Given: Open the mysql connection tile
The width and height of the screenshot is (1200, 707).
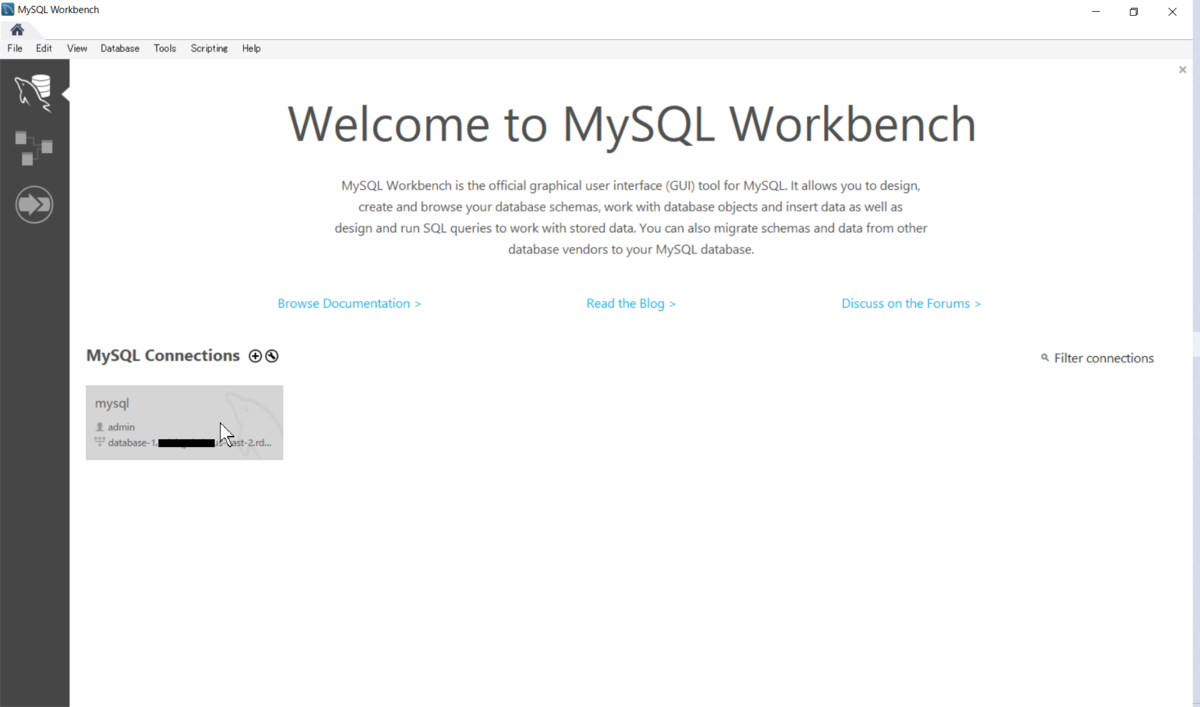Looking at the screenshot, I should [184, 422].
